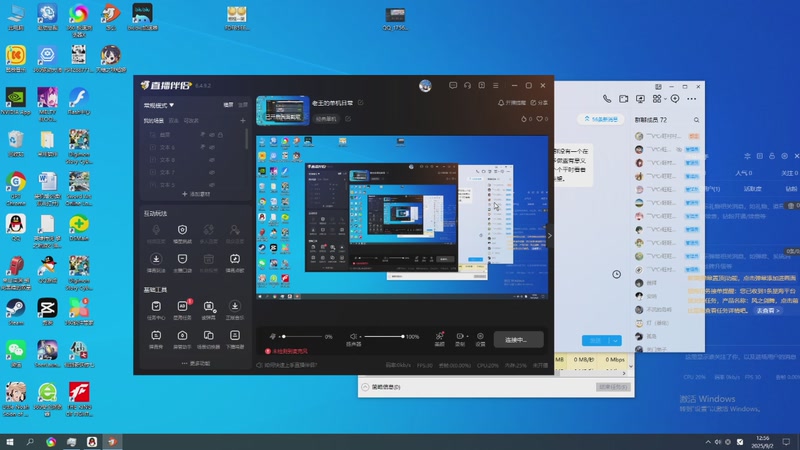The image size is (800, 450).
Task: Open the Steam desktop shortcut
Action: pyautogui.click(x=16, y=312)
